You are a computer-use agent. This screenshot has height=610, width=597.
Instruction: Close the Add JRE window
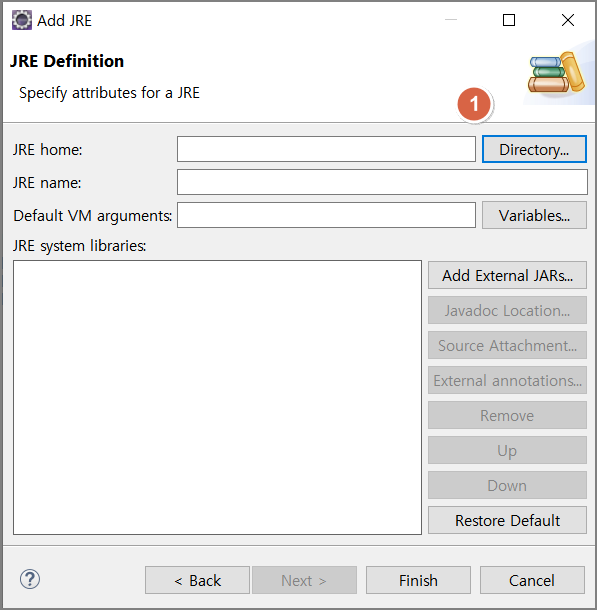[568, 20]
